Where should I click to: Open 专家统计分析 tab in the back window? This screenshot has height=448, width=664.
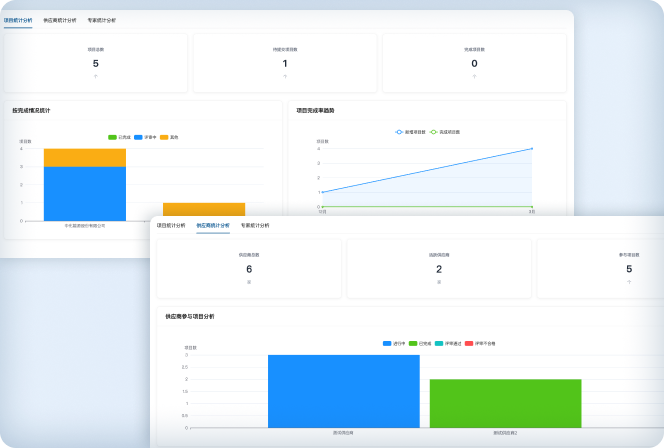pyautogui.click(x=101, y=20)
